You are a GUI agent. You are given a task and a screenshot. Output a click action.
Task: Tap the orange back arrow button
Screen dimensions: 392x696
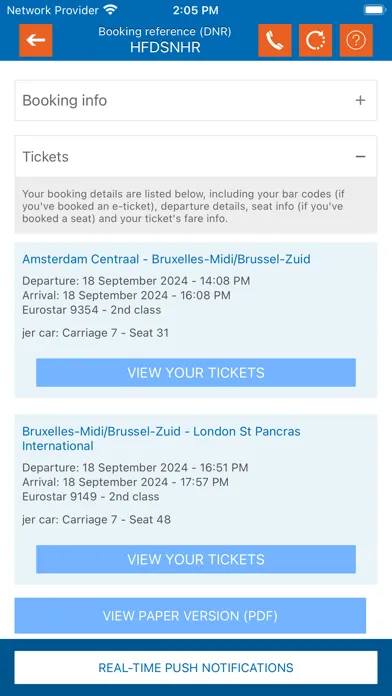coord(36,40)
